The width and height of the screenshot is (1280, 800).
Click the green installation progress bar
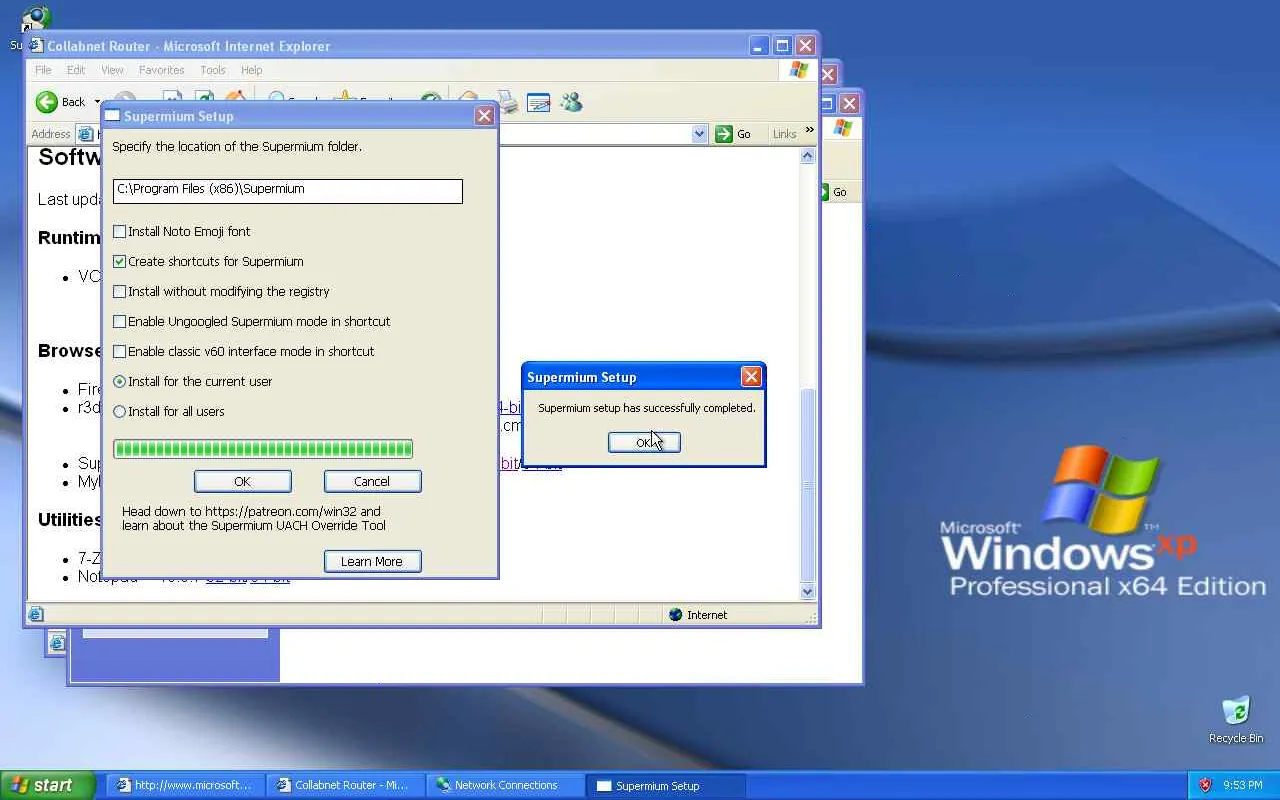point(263,449)
